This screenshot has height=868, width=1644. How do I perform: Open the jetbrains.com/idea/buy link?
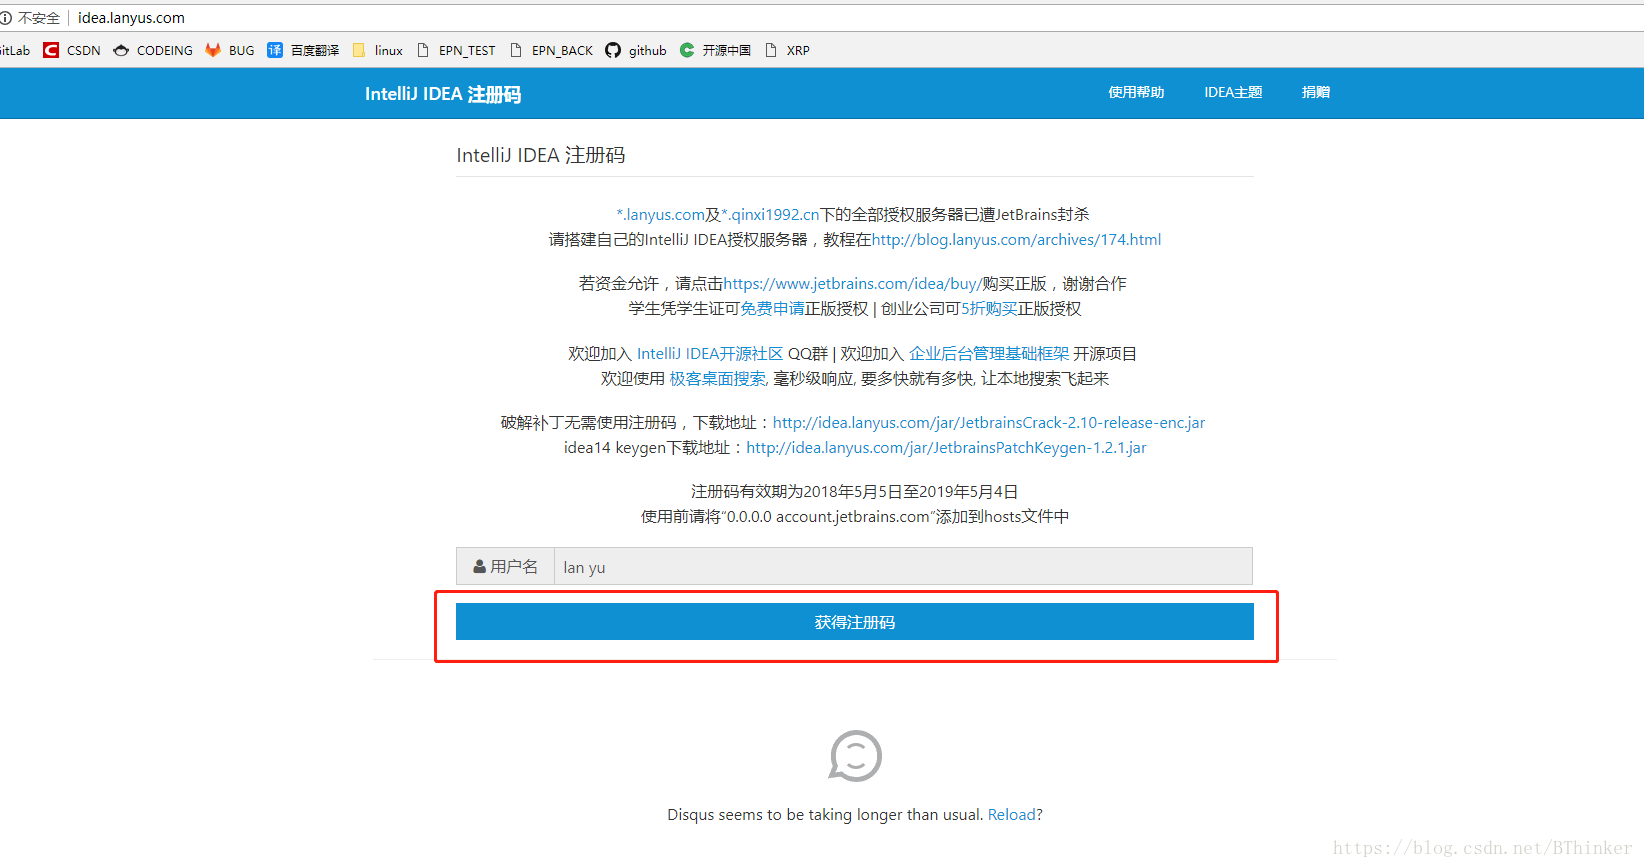pyautogui.click(x=852, y=284)
